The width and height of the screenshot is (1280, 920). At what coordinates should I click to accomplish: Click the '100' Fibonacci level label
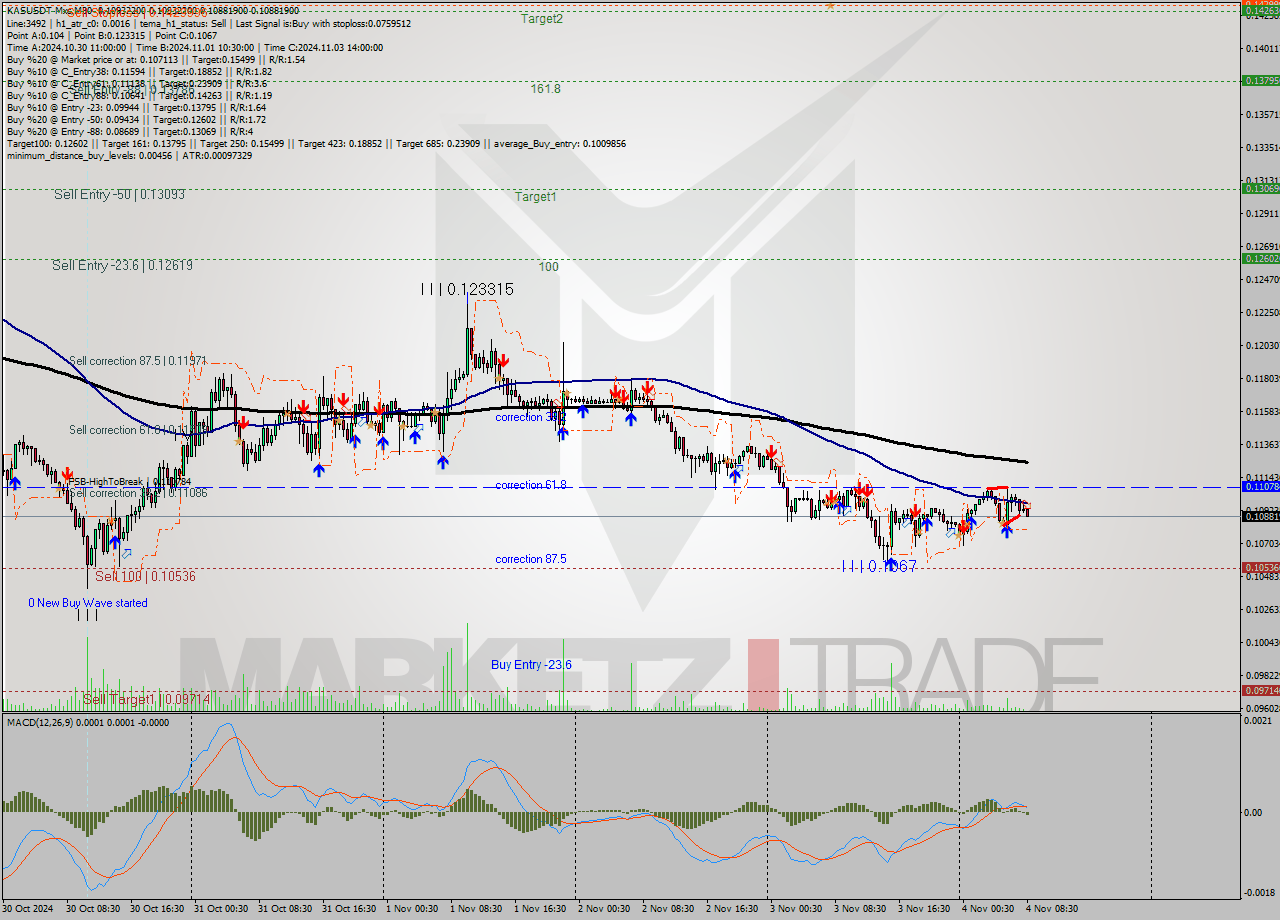(548, 267)
